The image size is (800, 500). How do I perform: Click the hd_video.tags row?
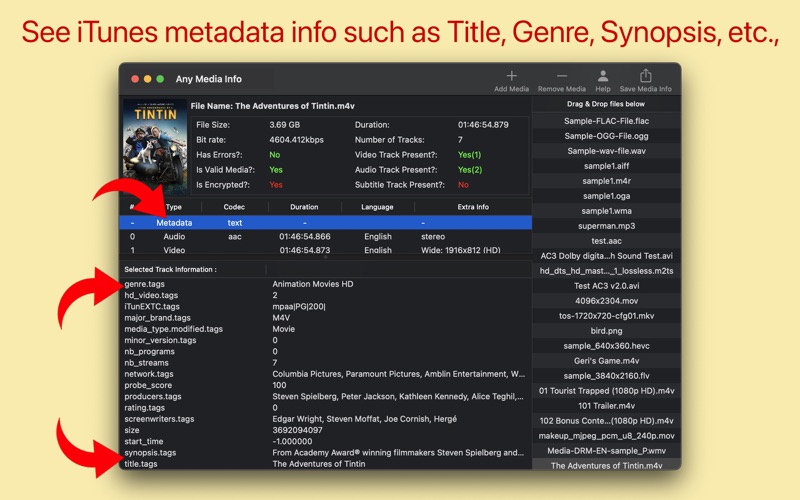(x=326, y=295)
